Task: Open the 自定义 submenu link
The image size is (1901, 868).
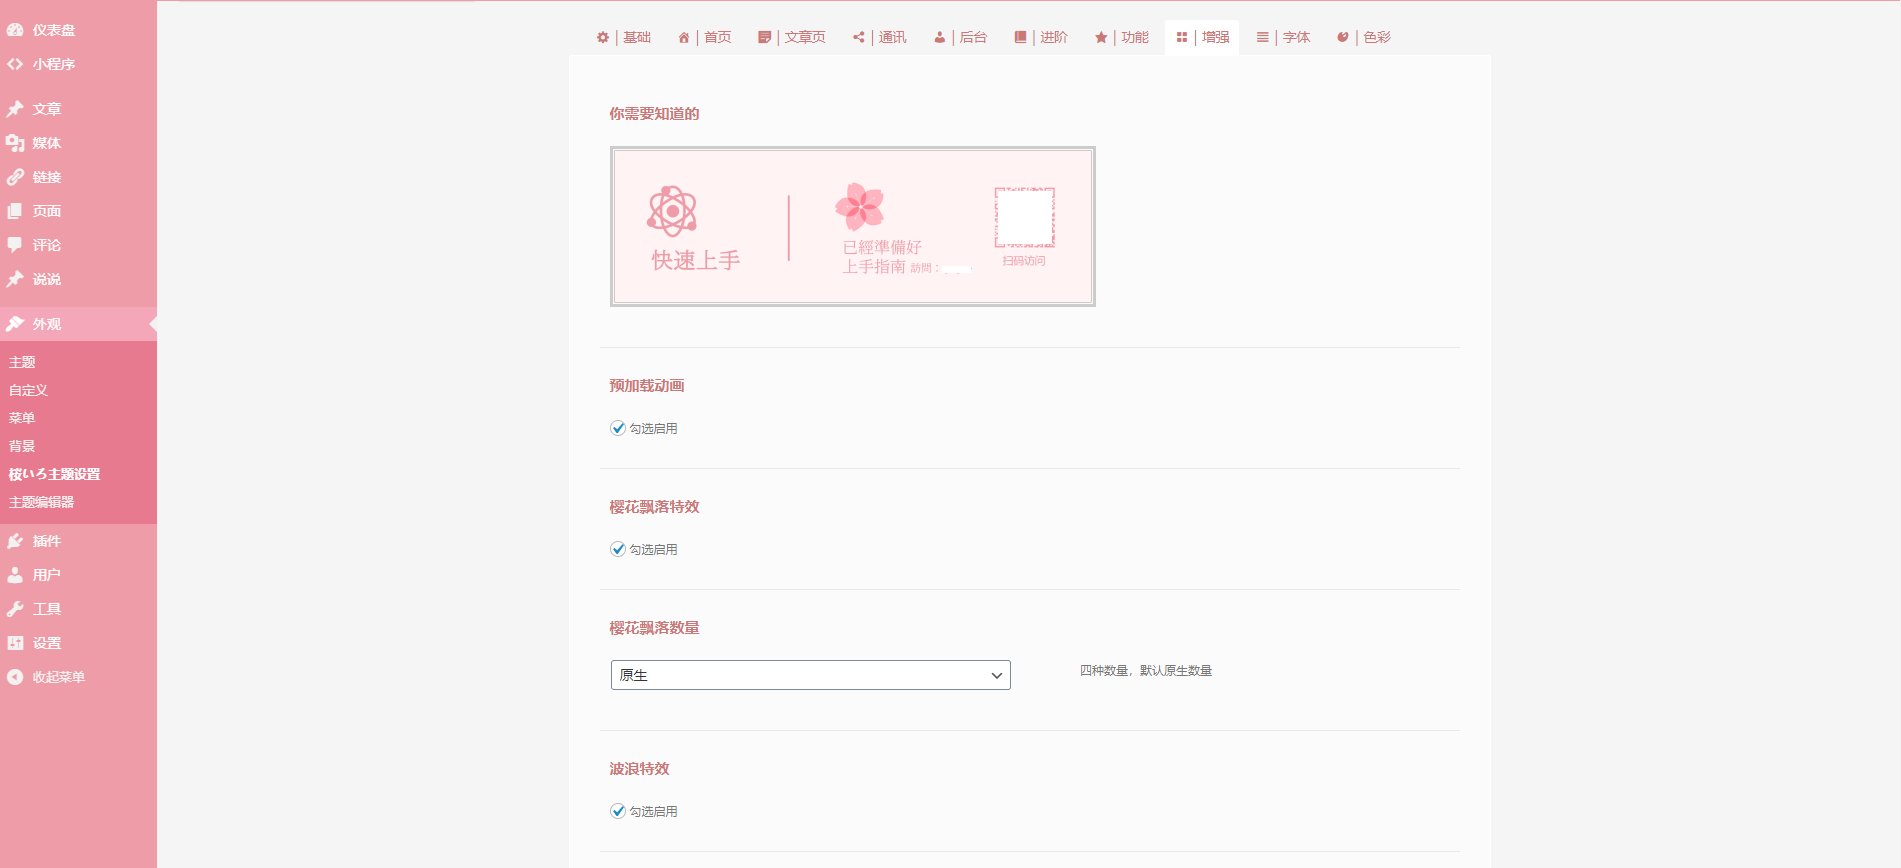Action: point(29,390)
